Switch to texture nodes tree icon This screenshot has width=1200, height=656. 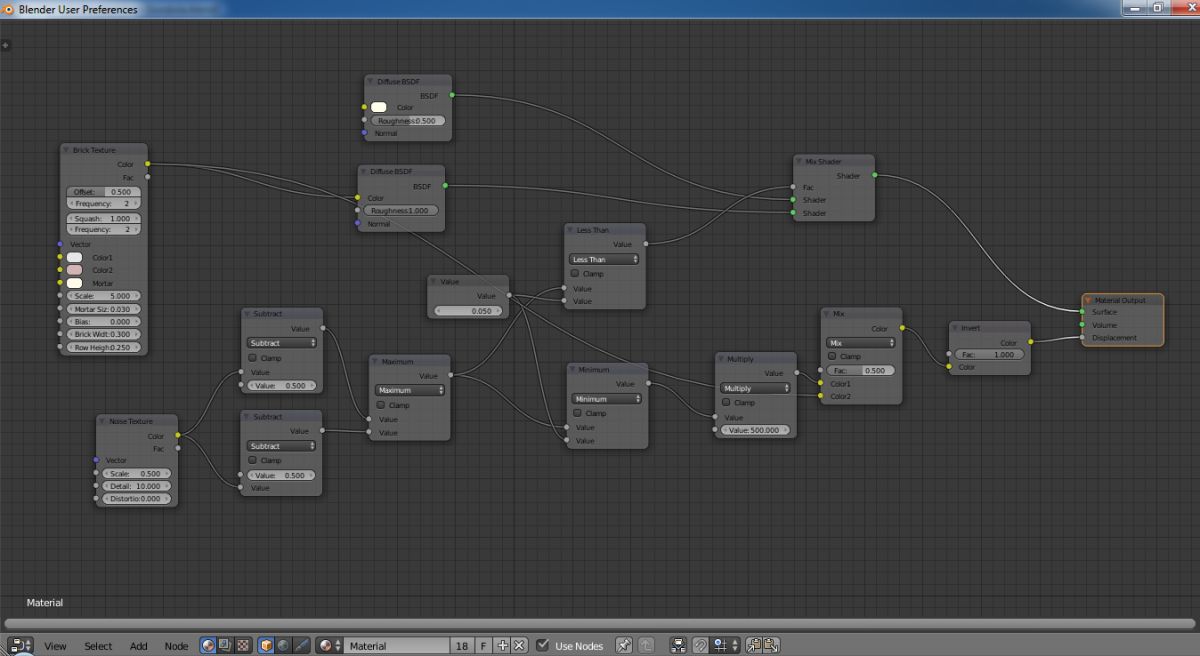point(242,646)
